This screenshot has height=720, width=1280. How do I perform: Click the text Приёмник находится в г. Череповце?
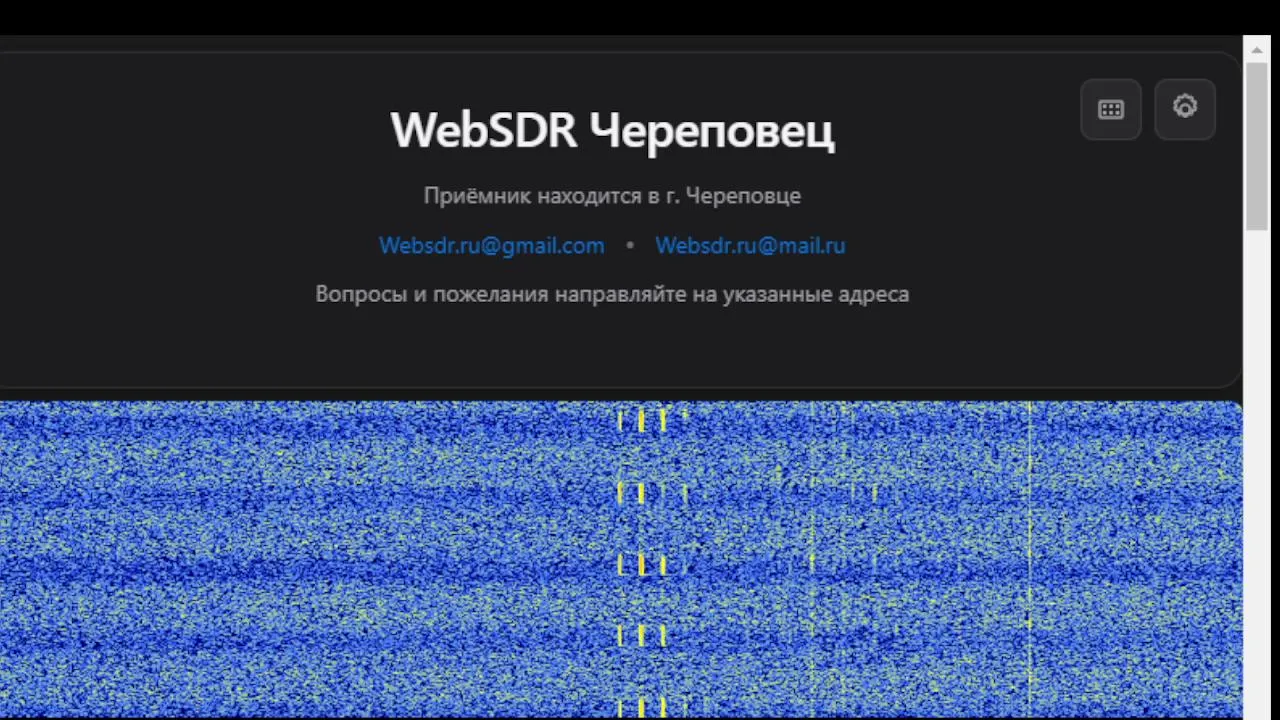612,196
